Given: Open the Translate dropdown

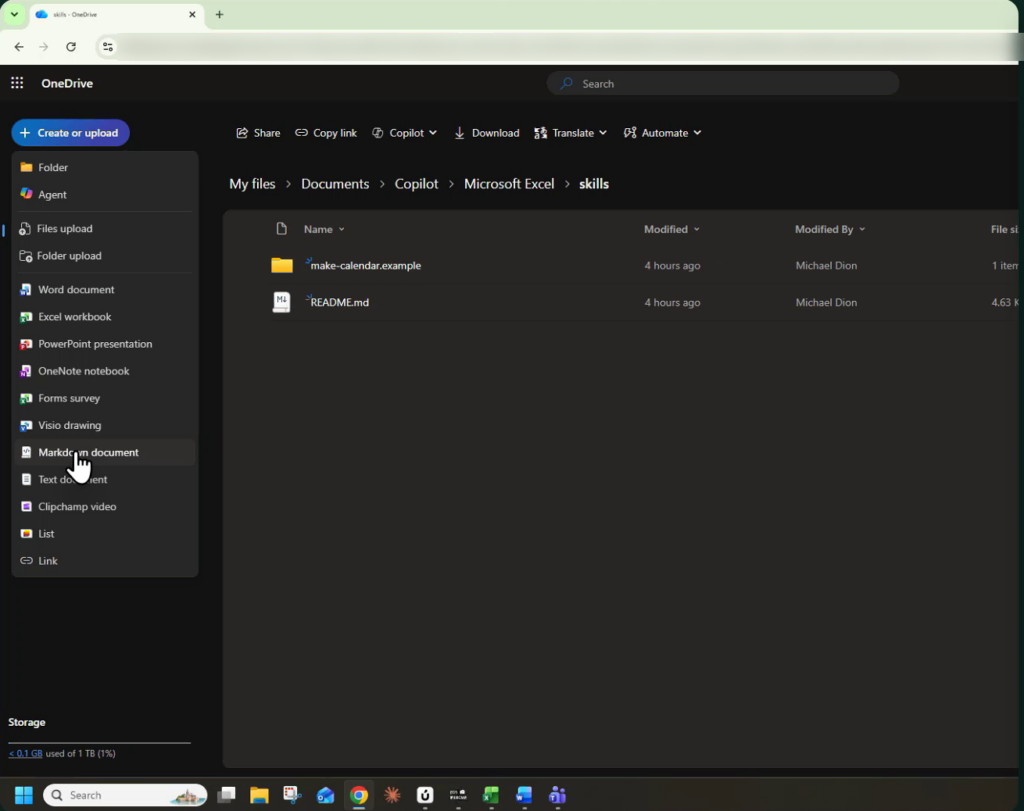Looking at the screenshot, I should (x=571, y=133).
